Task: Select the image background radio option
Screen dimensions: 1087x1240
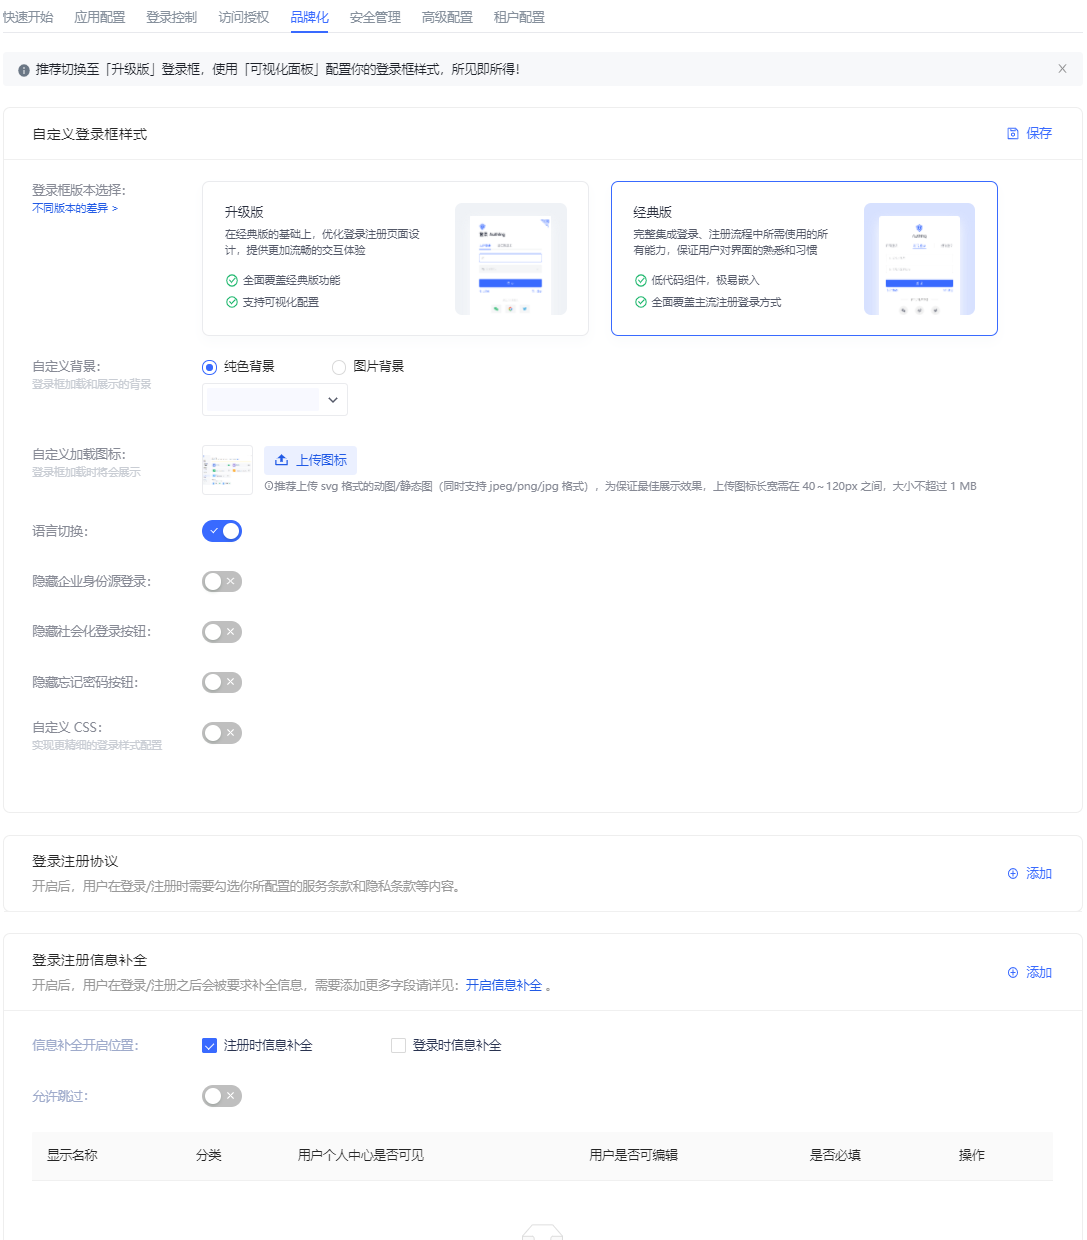Action: point(339,367)
